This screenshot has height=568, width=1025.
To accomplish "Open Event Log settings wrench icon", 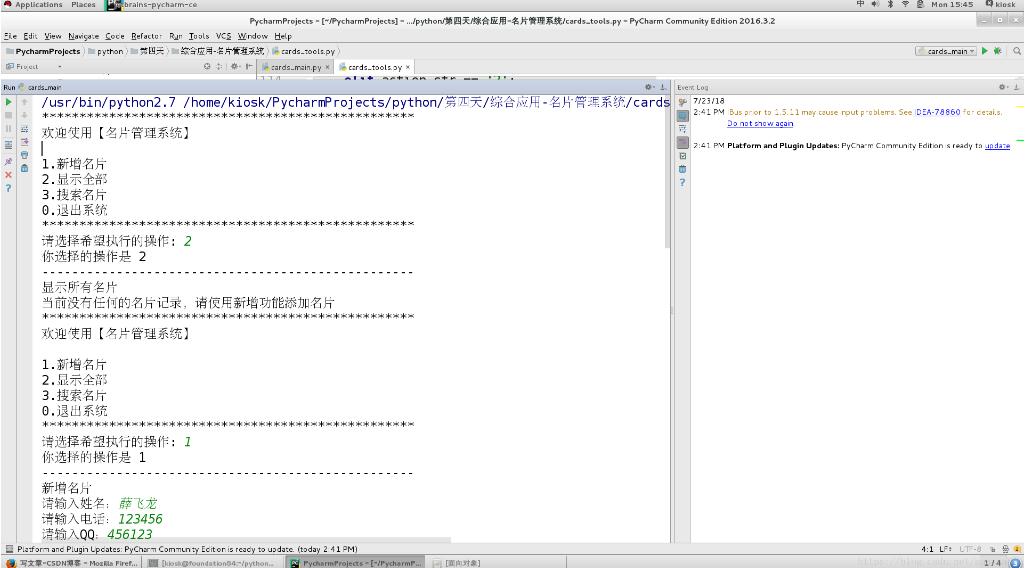I will tap(682, 102).
